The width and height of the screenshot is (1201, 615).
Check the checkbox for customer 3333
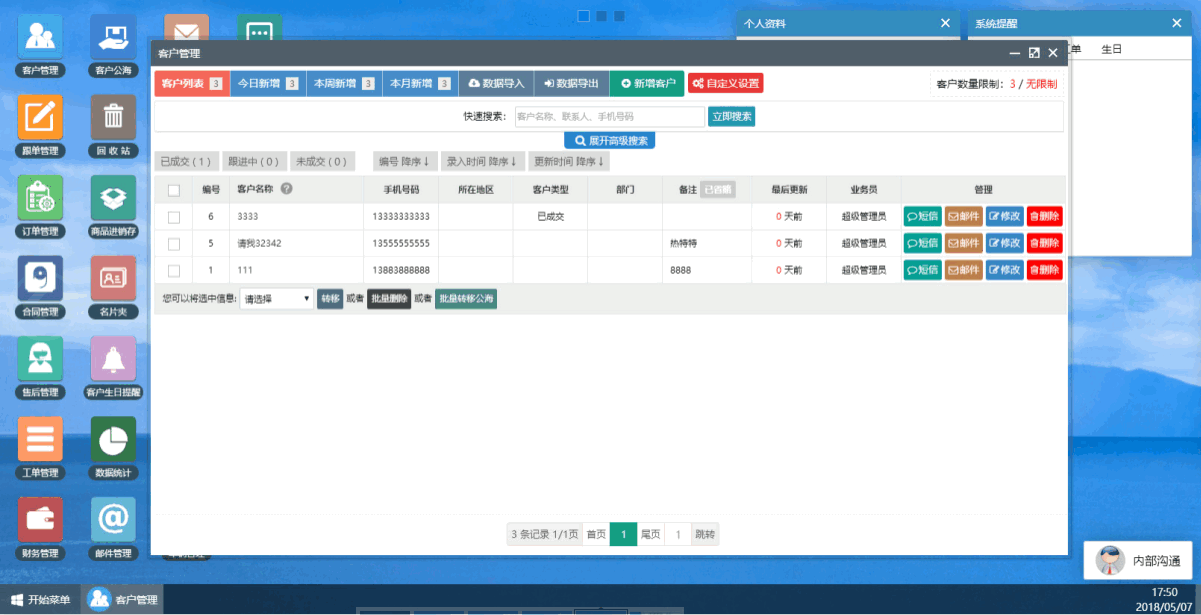pyautogui.click(x=173, y=215)
